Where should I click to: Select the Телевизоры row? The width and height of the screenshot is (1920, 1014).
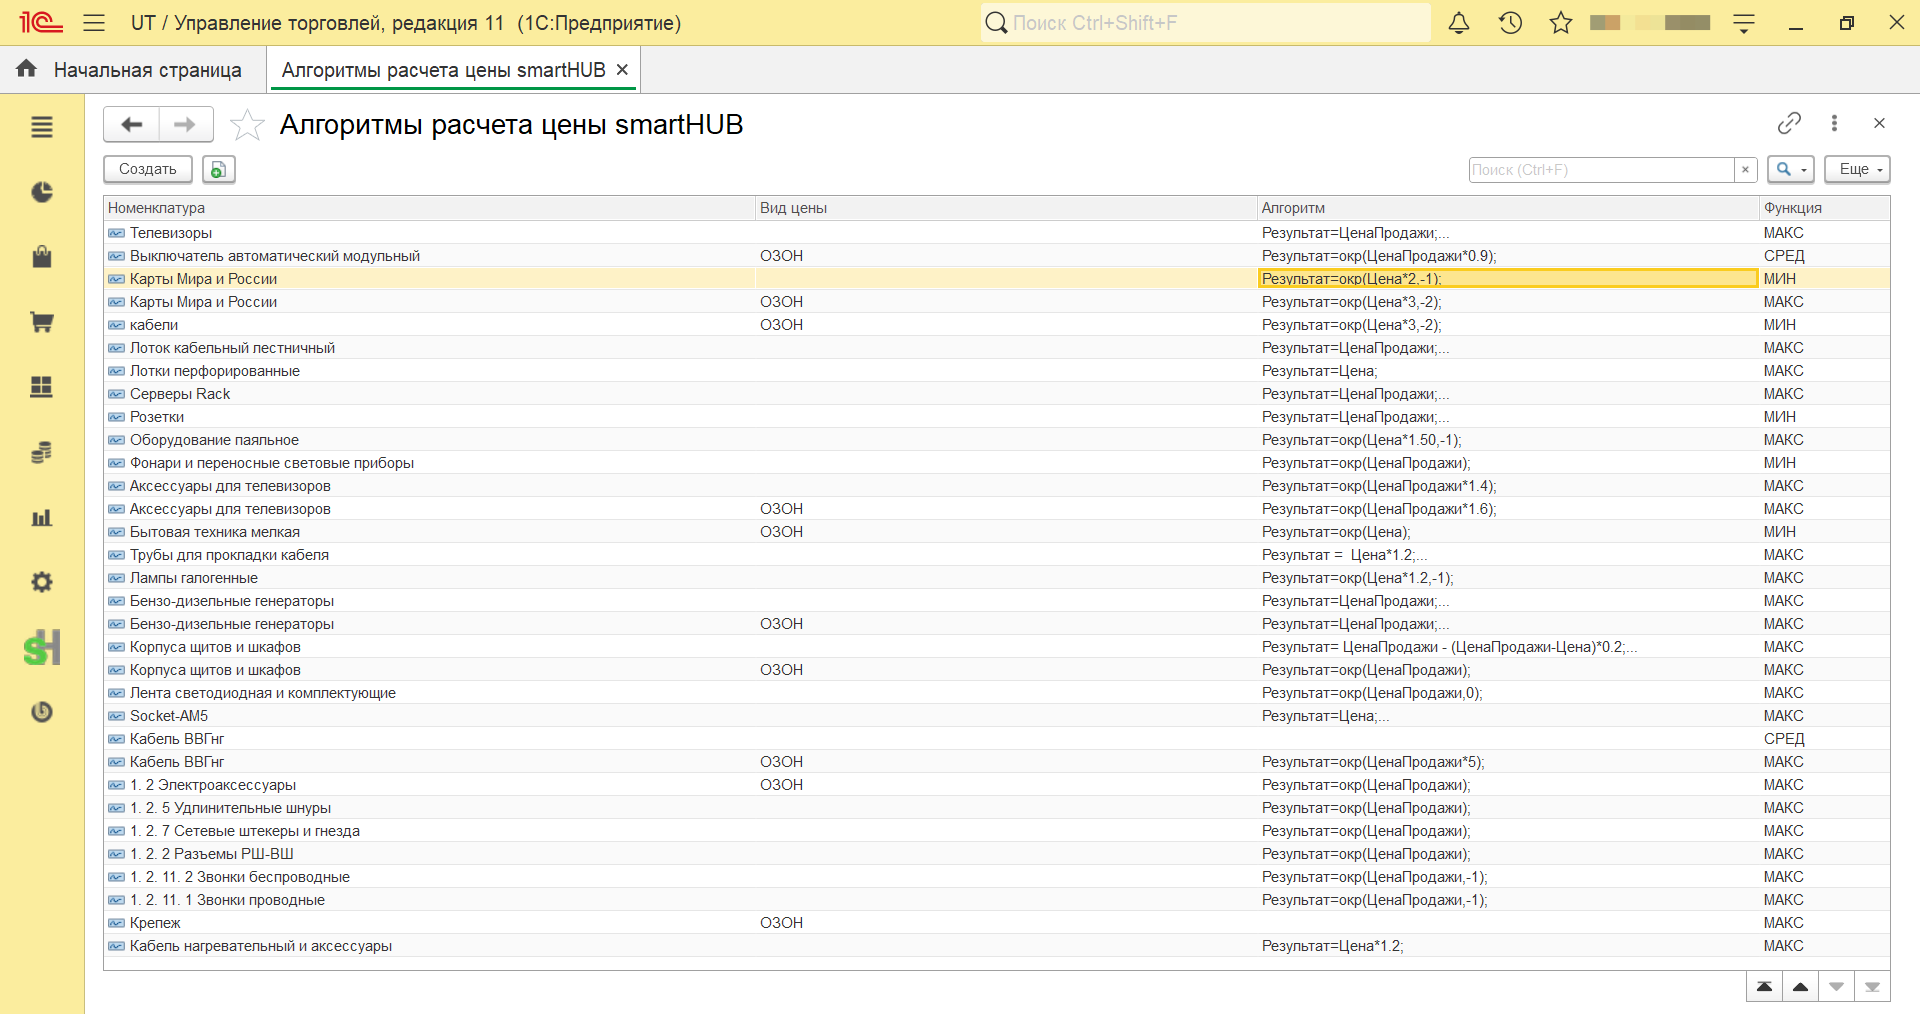[997, 233]
